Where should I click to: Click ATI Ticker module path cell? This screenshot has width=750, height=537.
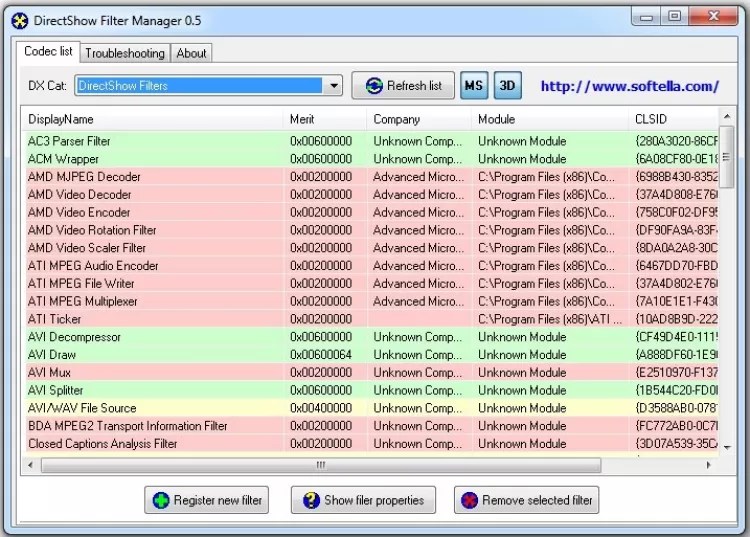point(550,319)
